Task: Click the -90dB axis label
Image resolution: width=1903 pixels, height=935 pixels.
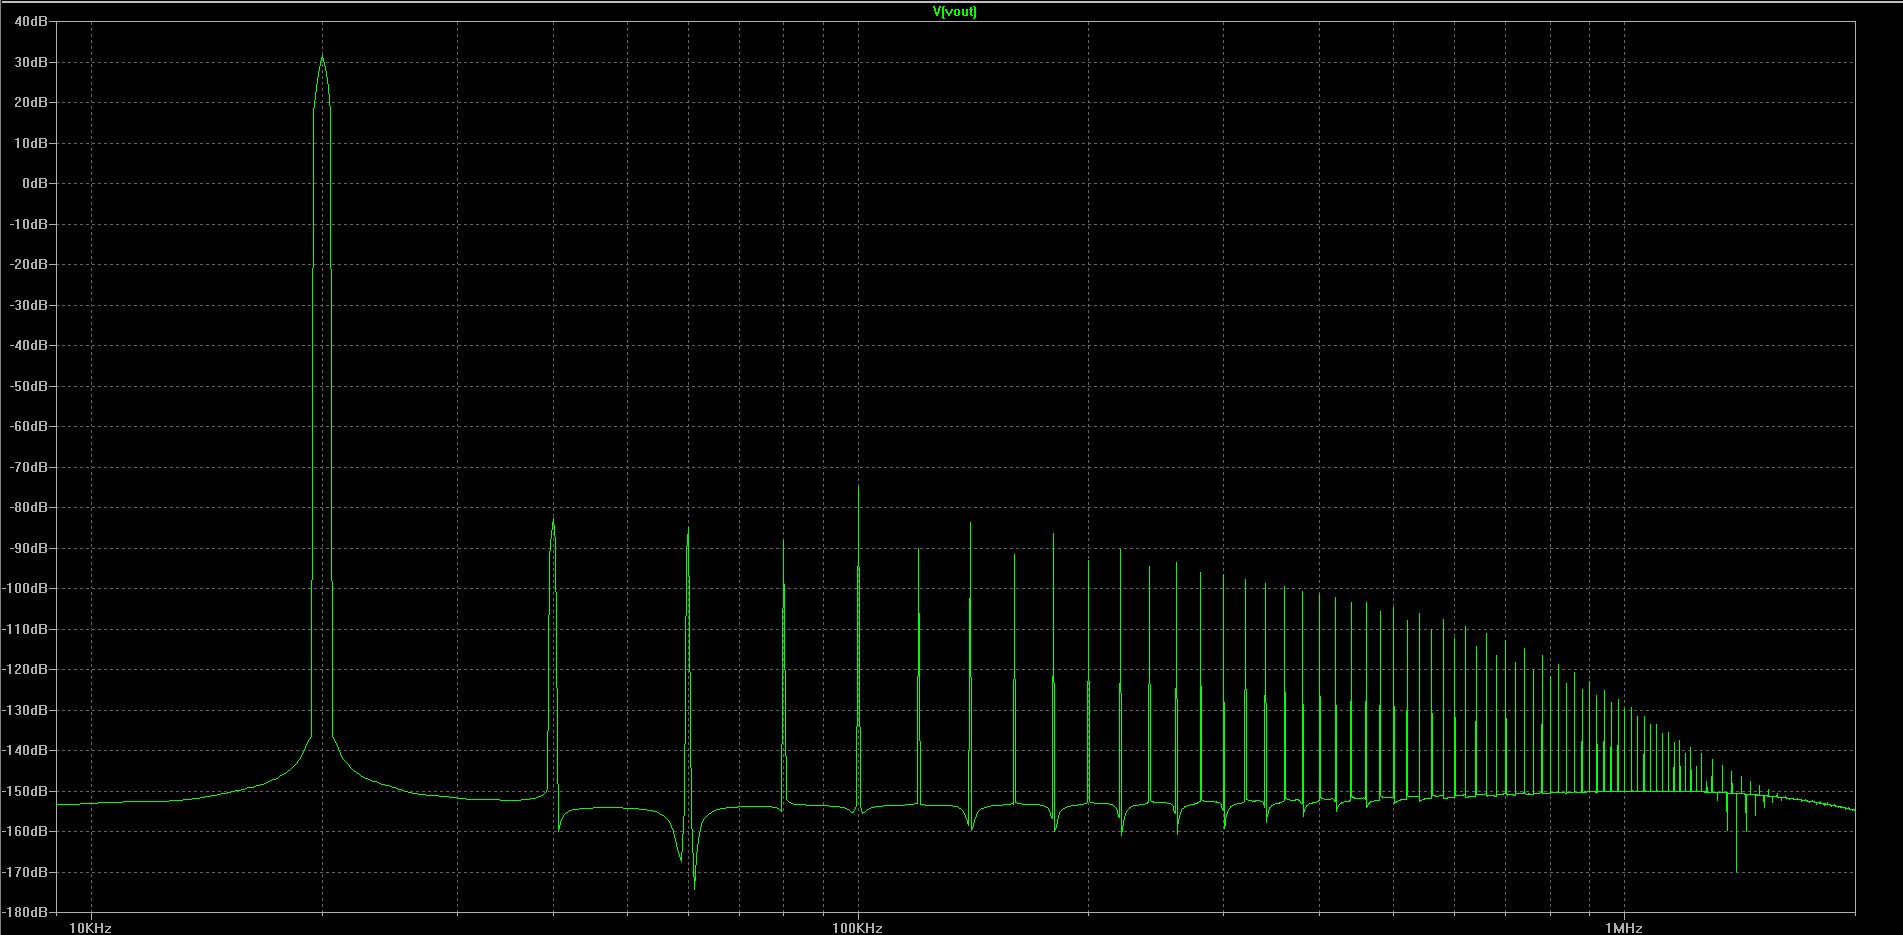Action: (x=30, y=548)
